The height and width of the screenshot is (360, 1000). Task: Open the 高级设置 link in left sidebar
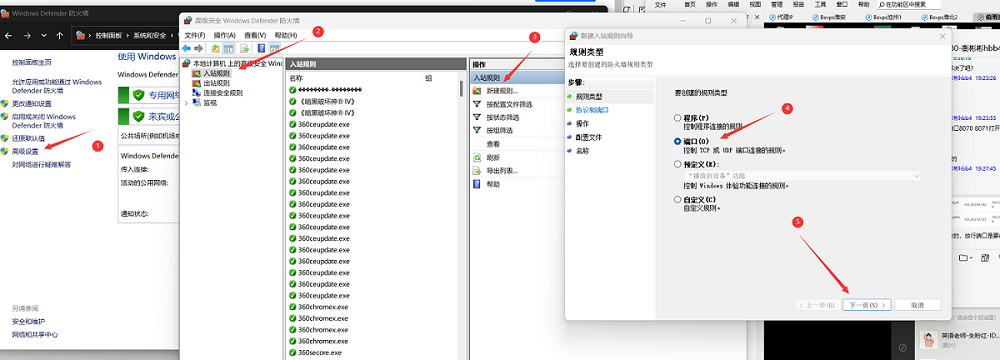(26, 151)
